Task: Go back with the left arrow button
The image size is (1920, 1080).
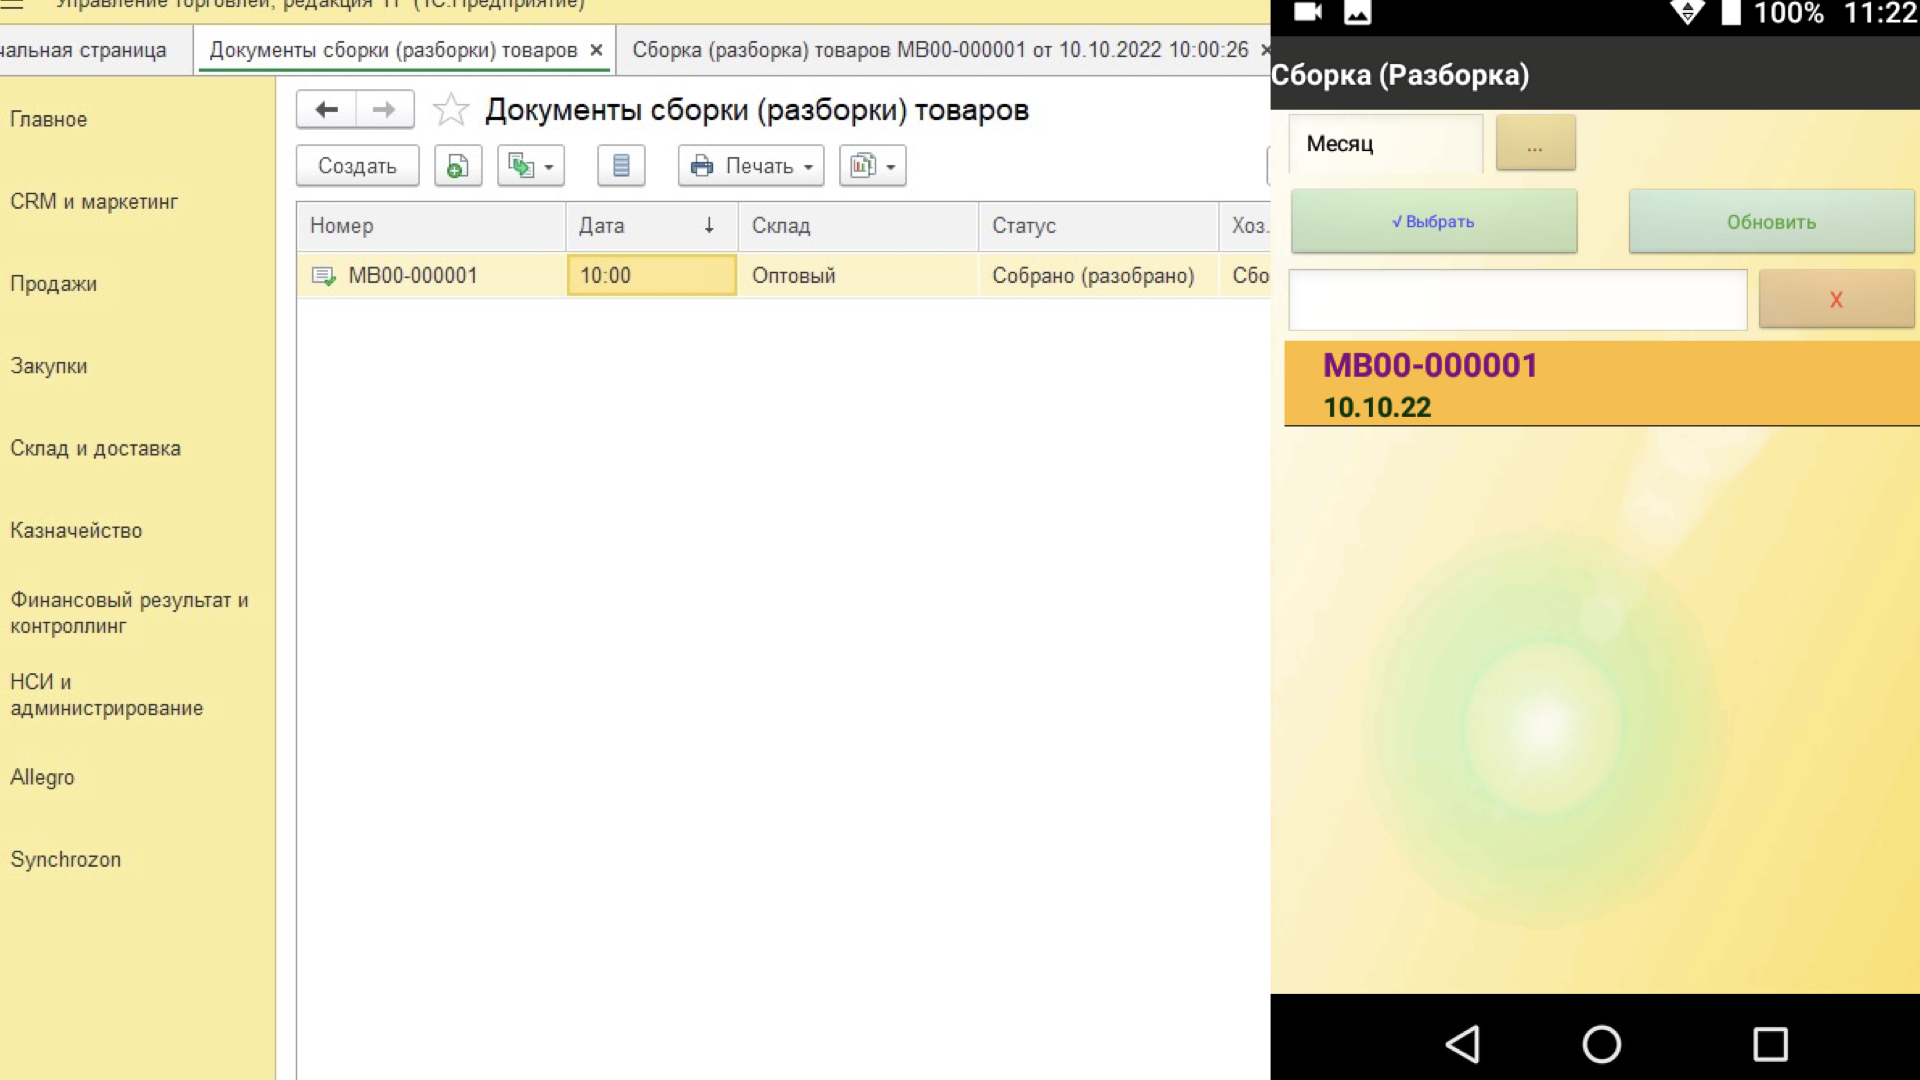Action: click(x=326, y=109)
